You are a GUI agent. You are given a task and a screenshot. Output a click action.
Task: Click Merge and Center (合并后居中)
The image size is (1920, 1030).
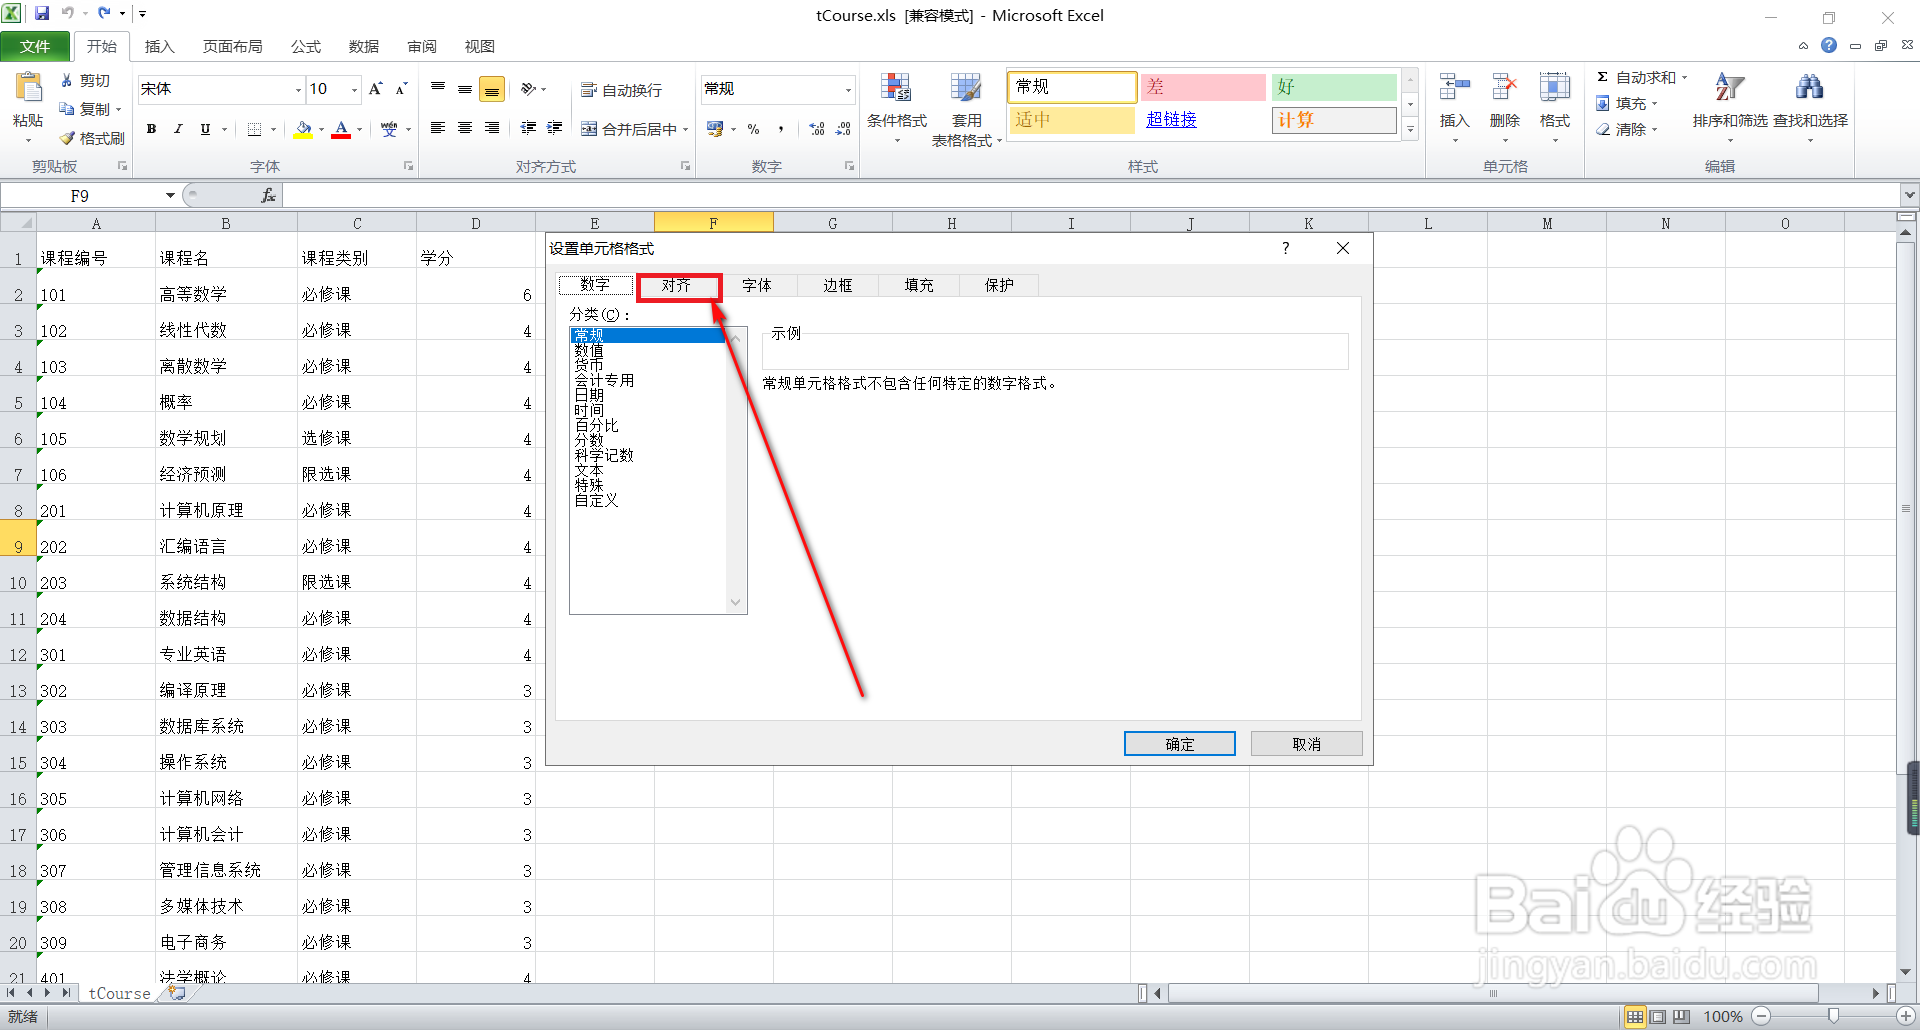[x=635, y=129]
